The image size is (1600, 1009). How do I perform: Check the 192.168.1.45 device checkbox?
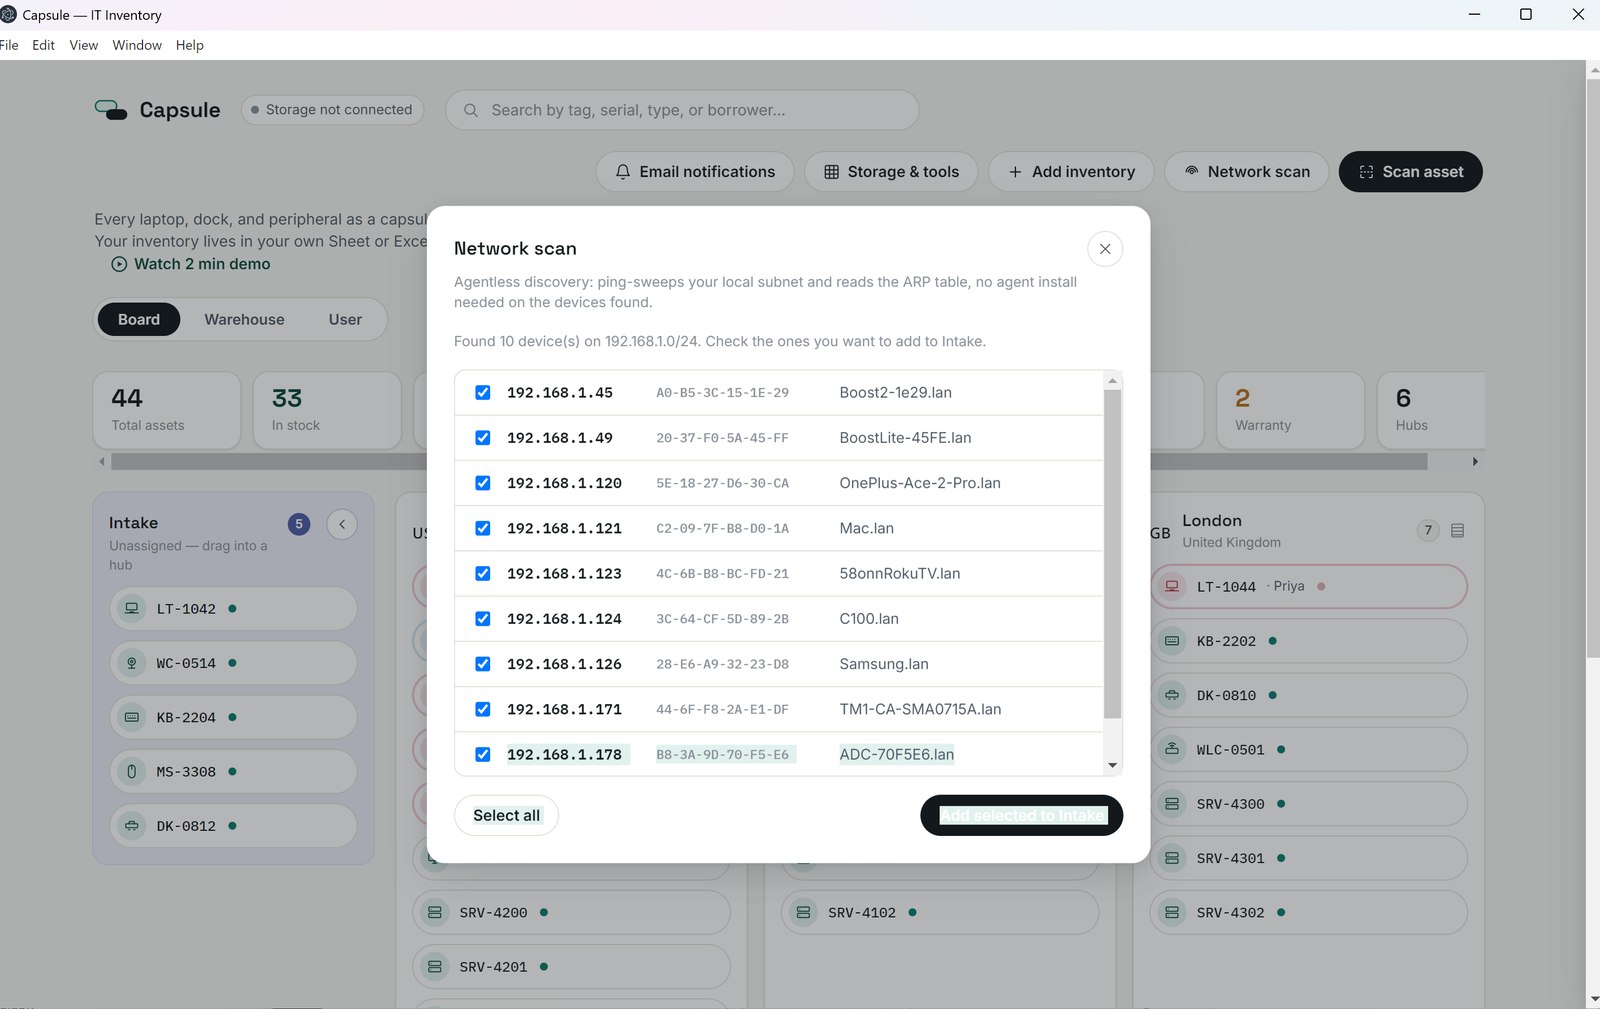click(x=483, y=393)
